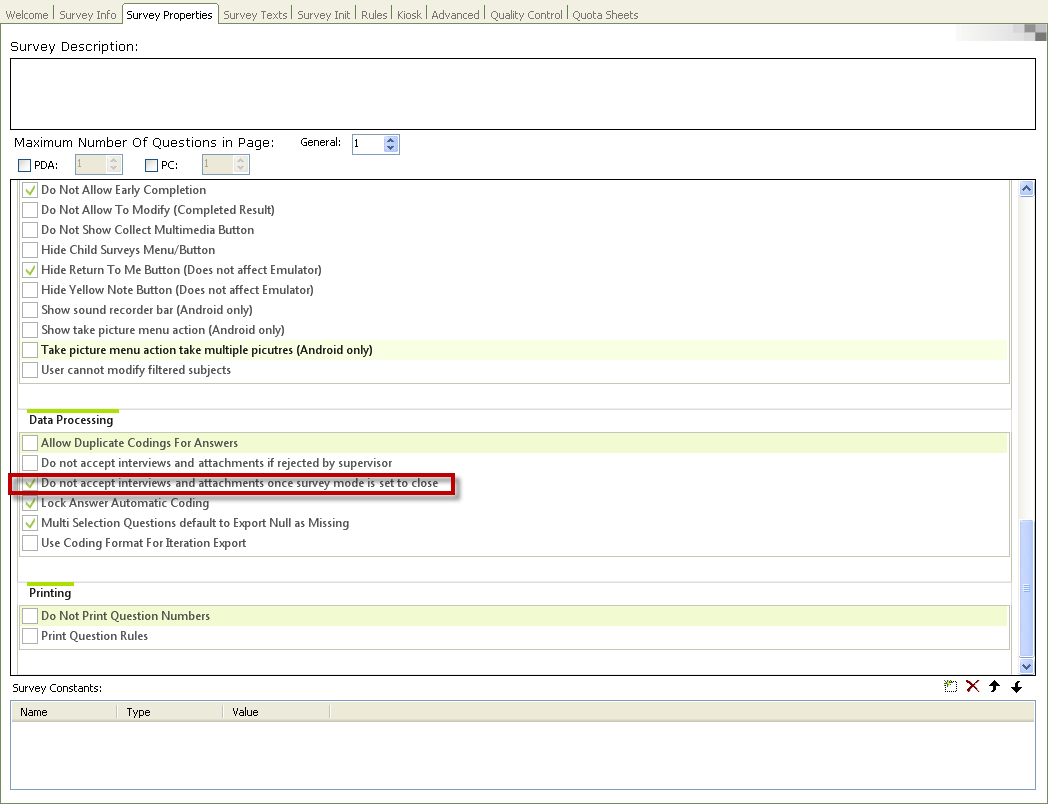Click the options list scrollbar thumb
Viewport: 1048px width, 804px height.
point(1027,588)
